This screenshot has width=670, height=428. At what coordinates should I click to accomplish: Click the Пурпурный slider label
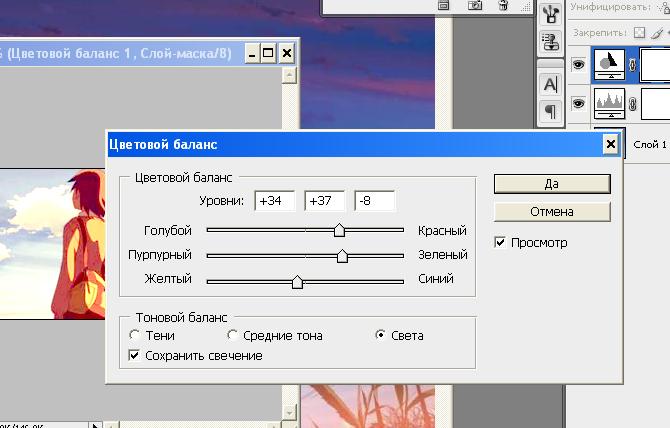tap(160, 255)
